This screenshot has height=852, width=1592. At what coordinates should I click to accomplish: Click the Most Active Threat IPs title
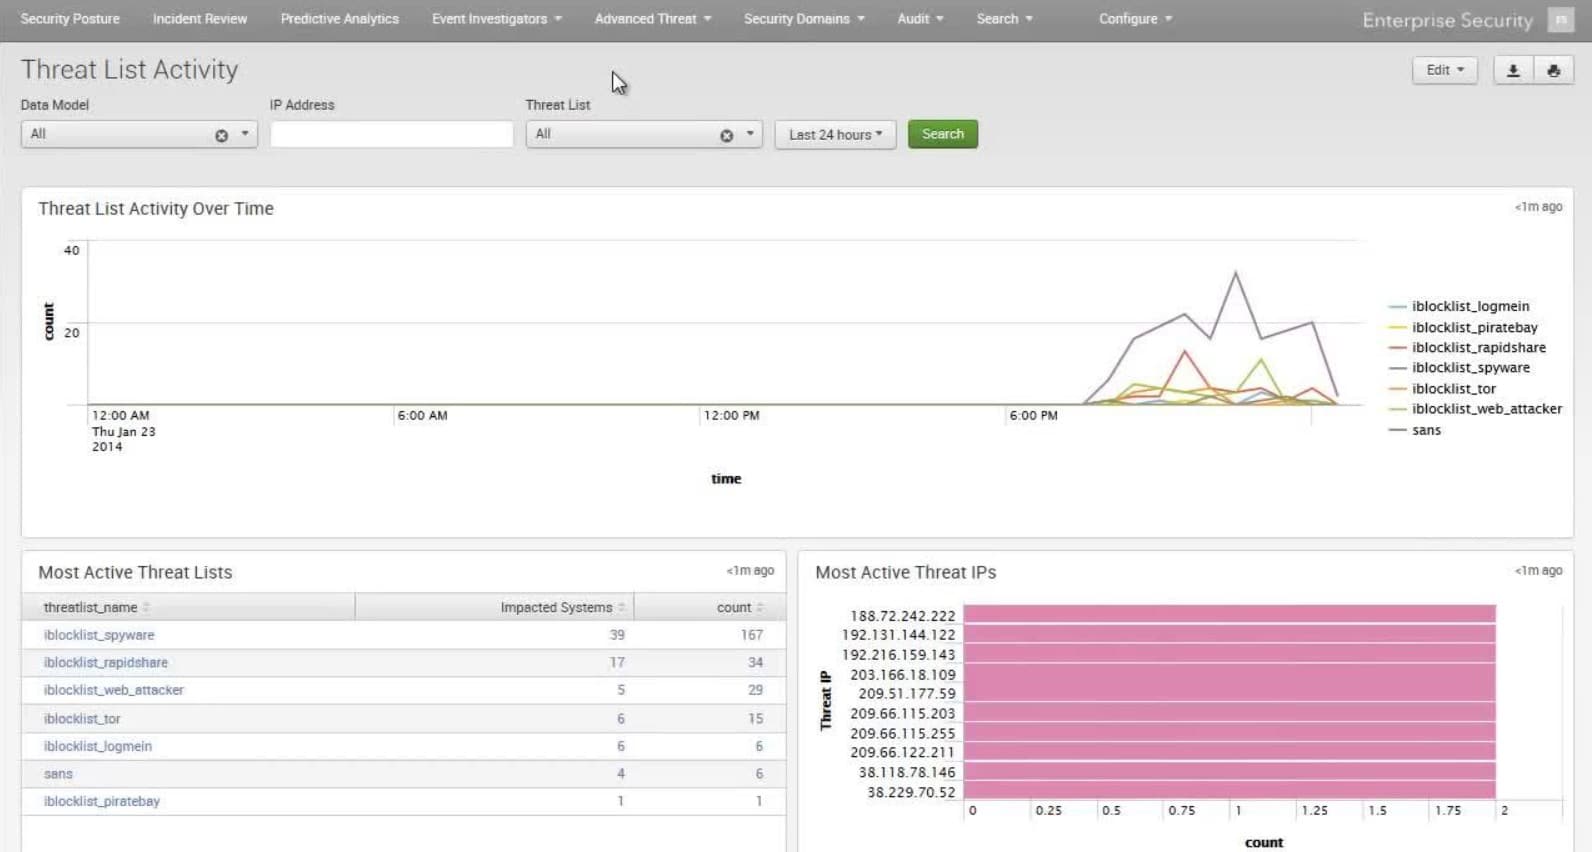coord(905,572)
